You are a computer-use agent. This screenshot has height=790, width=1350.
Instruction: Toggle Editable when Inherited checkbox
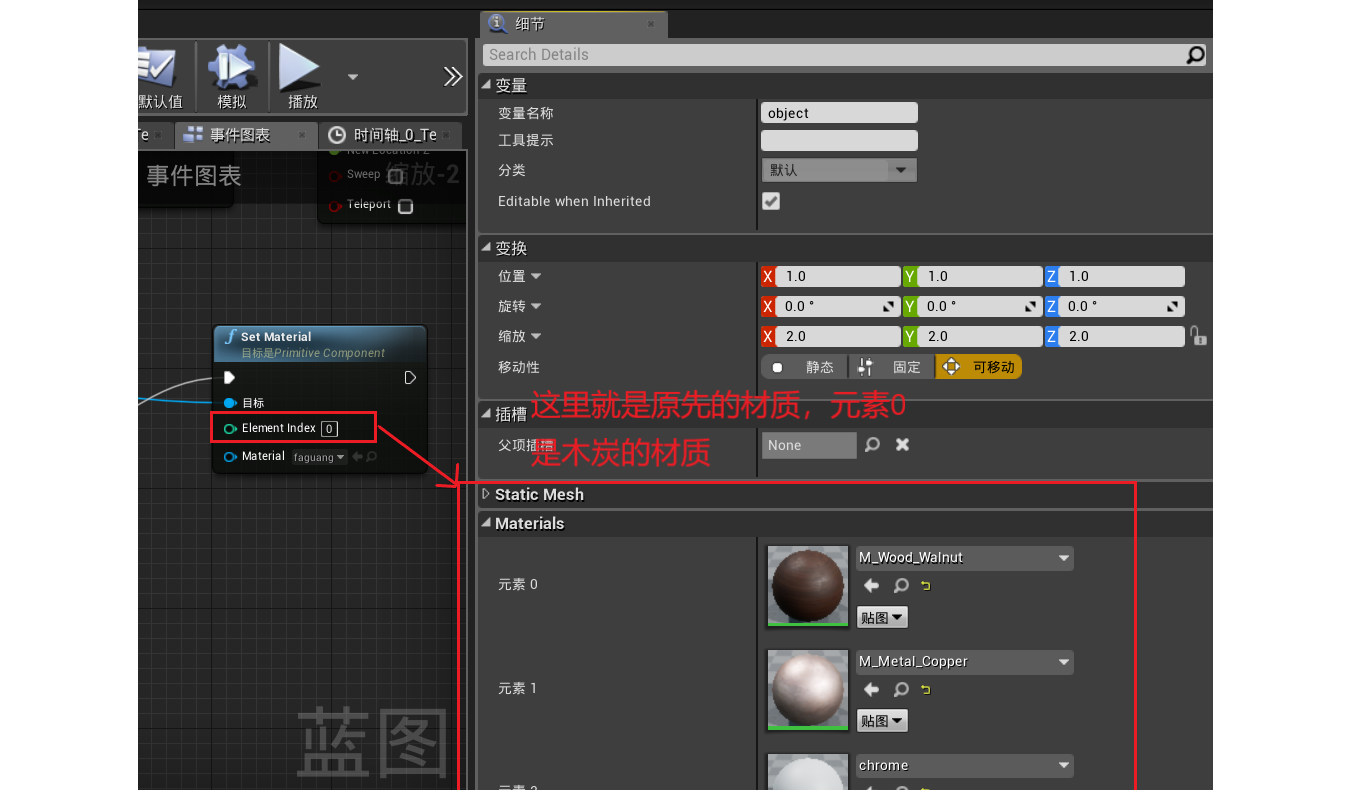pos(771,201)
